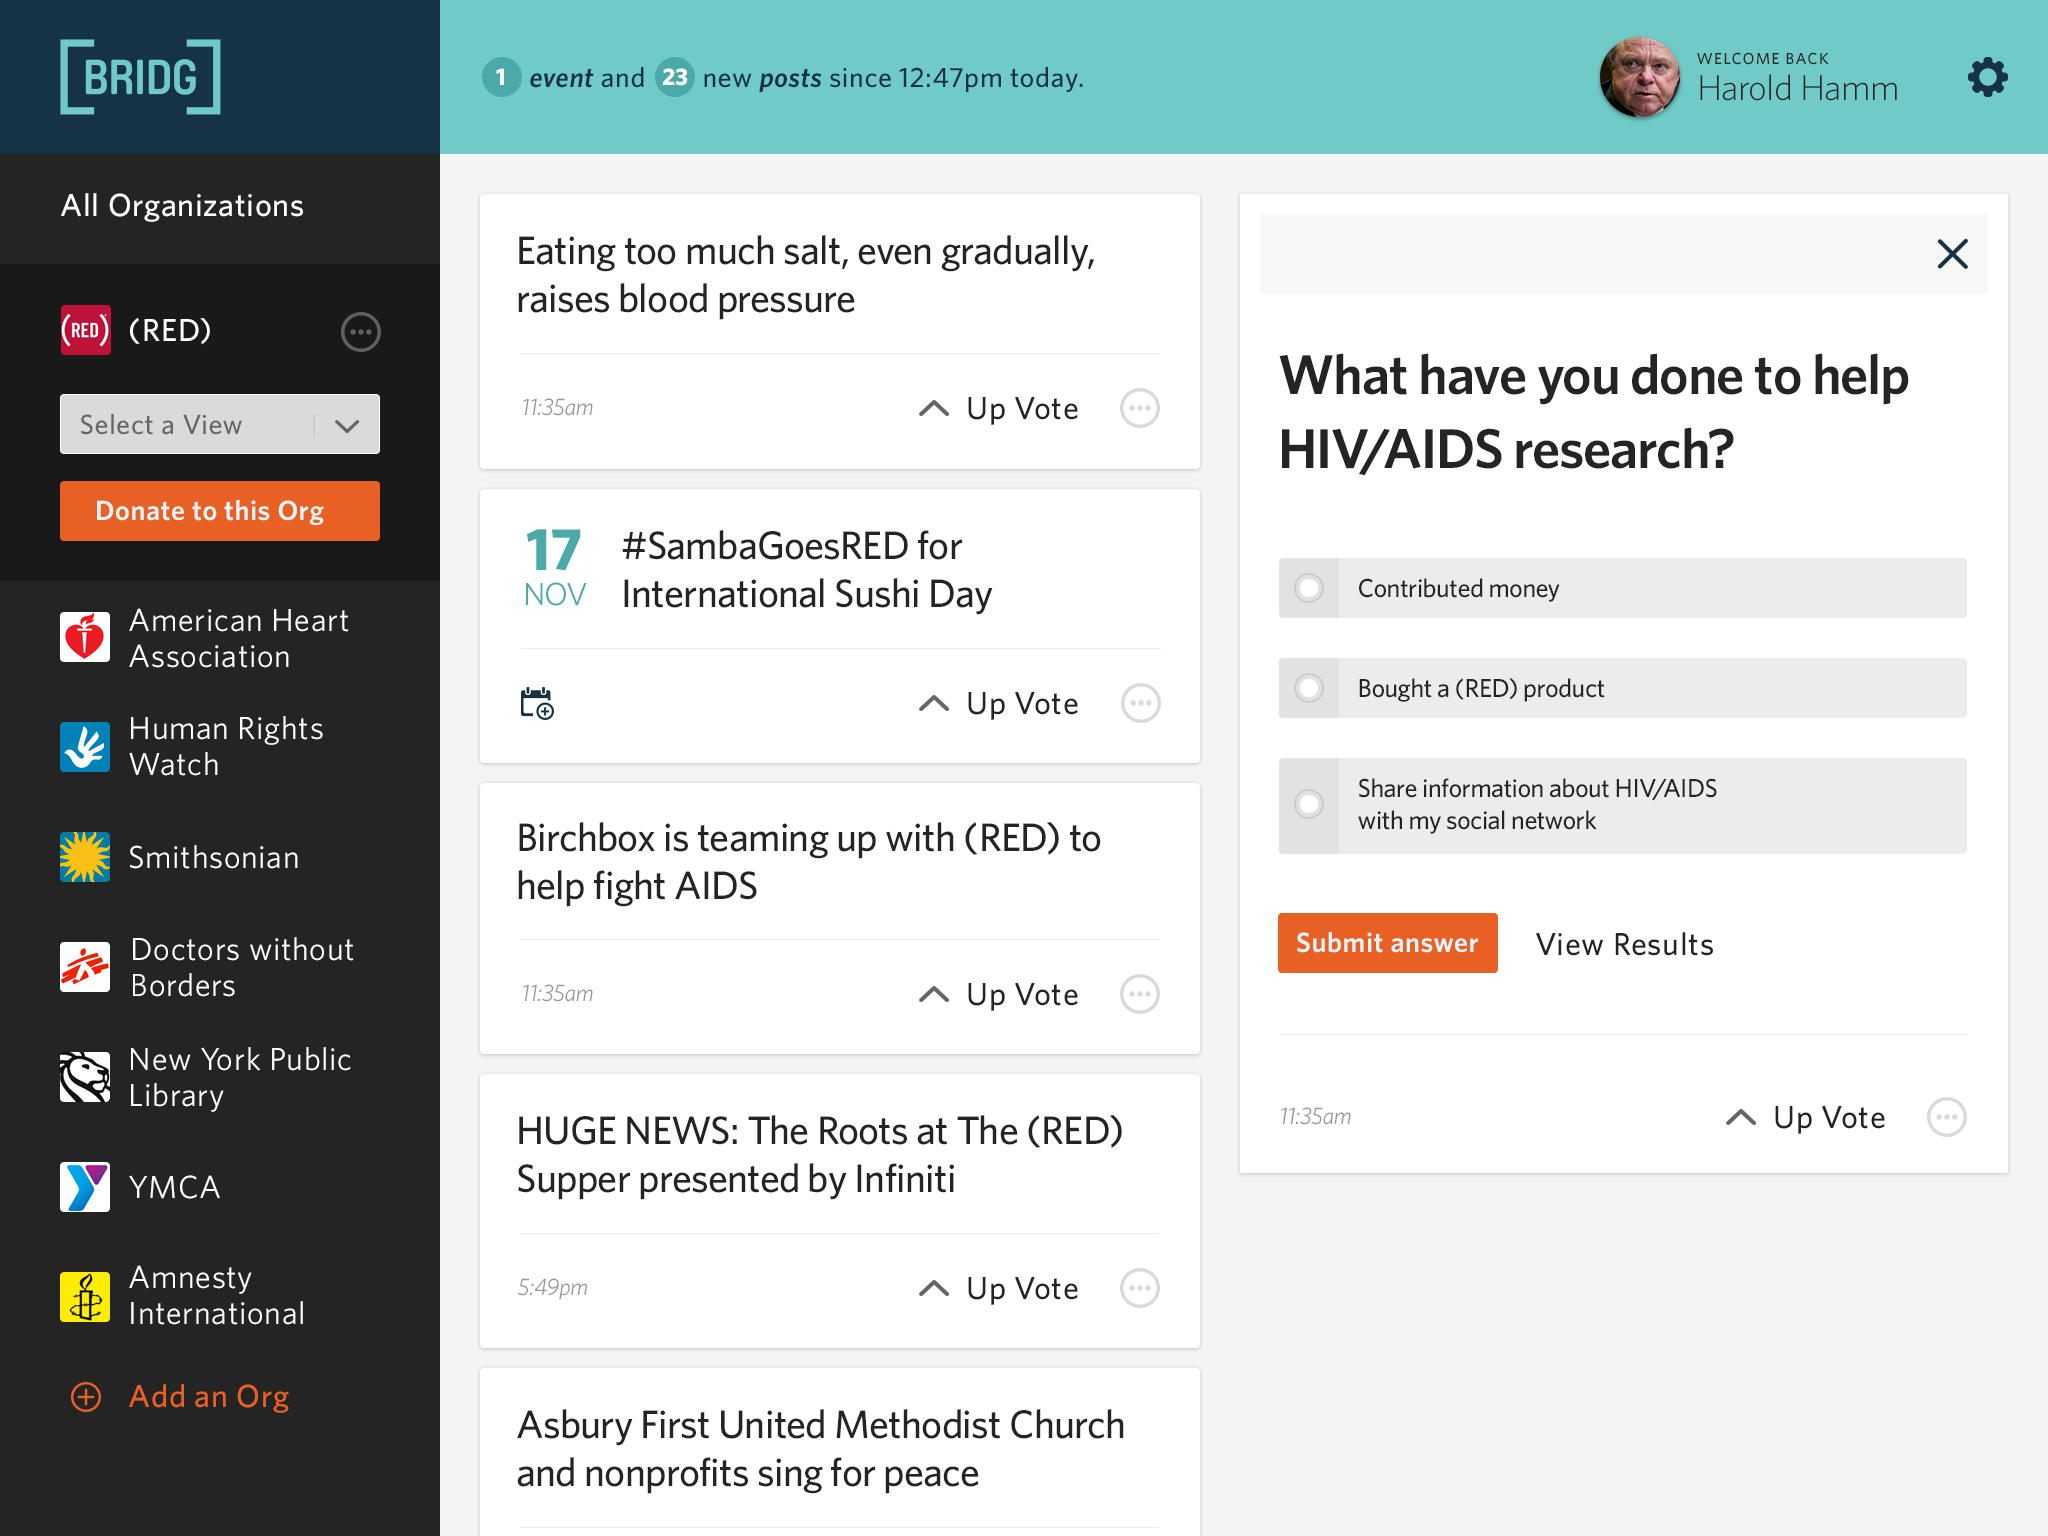The width and height of the screenshot is (2048, 1536).
Task: Click the plus icon beside Add an Org
Action: tap(86, 1397)
